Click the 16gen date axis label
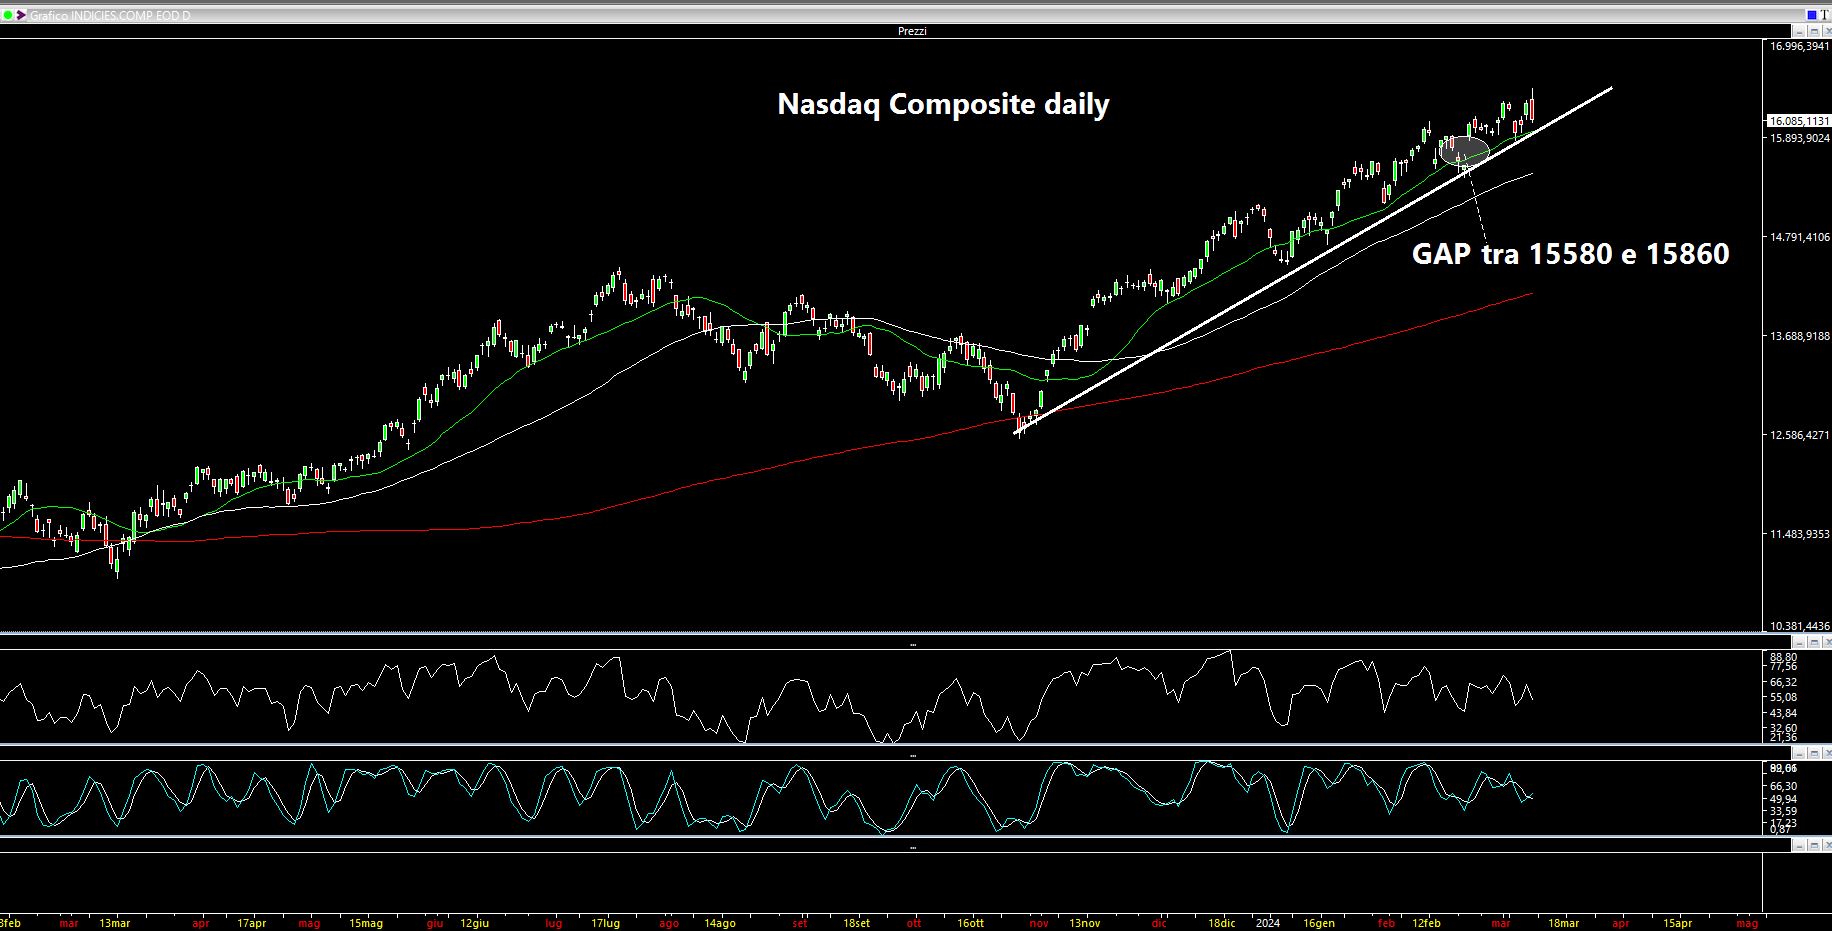Screen dimensions: 1832x931 click(x=1318, y=923)
